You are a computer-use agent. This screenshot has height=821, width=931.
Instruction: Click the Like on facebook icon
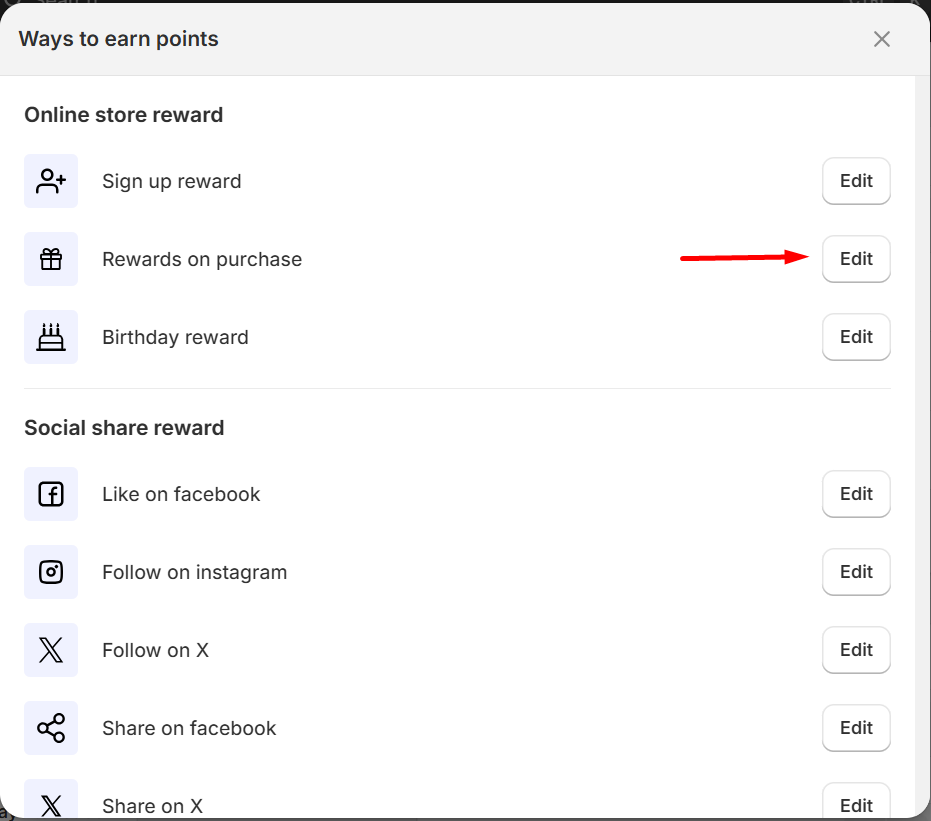click(x=51, y=494)
